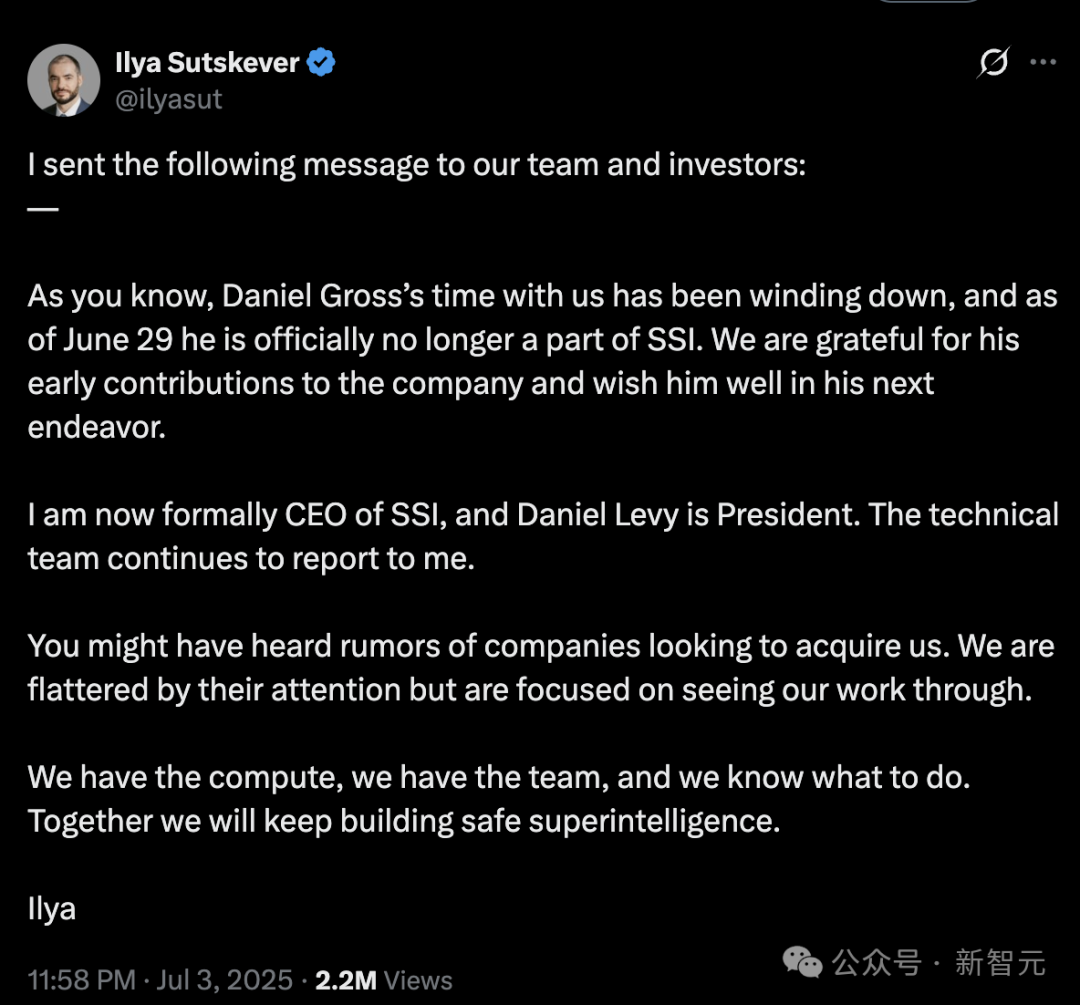Click the 11:58 PM timestamp
The width and height of the screenshot is (1080, 1005).
coord(82,980)
